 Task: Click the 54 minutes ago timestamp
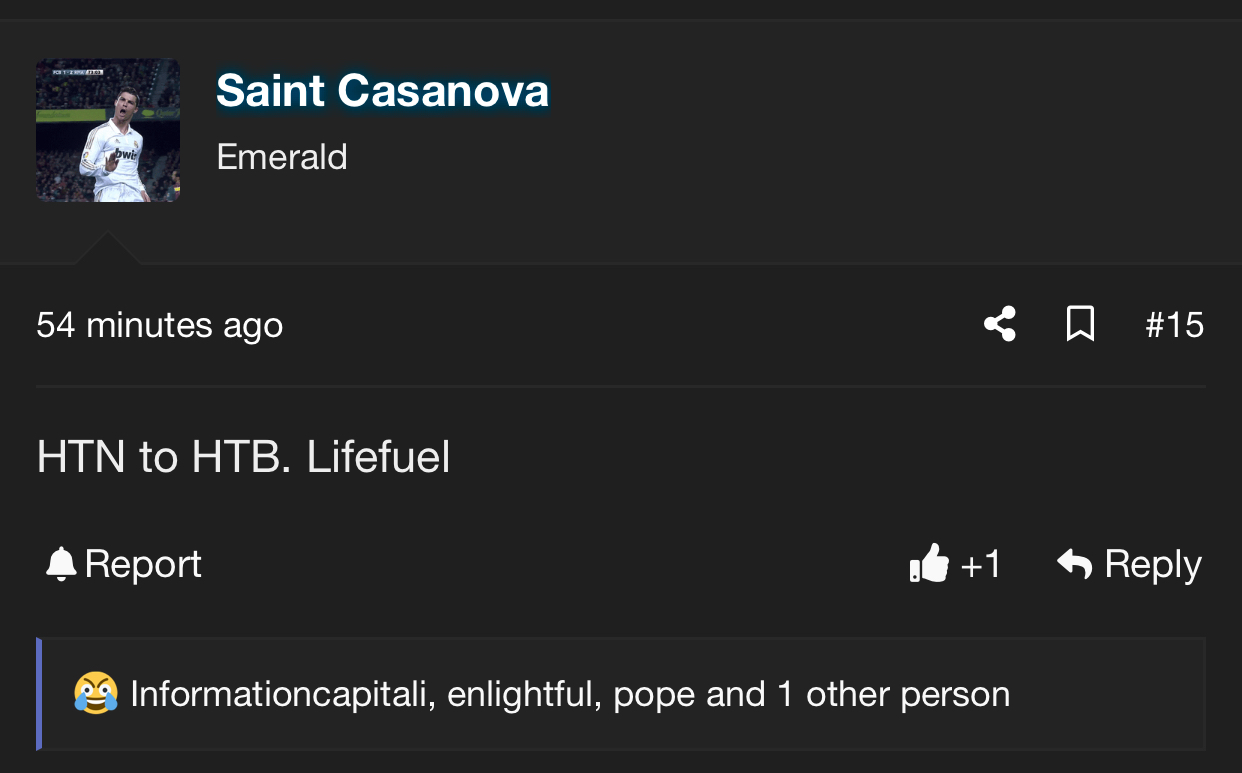pos(160,325)
